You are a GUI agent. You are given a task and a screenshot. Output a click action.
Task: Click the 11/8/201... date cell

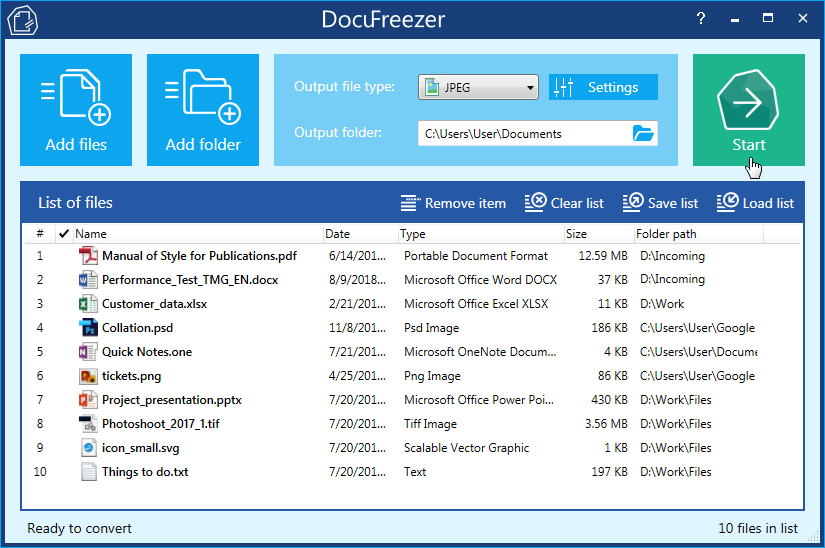(x=357, y=328)
